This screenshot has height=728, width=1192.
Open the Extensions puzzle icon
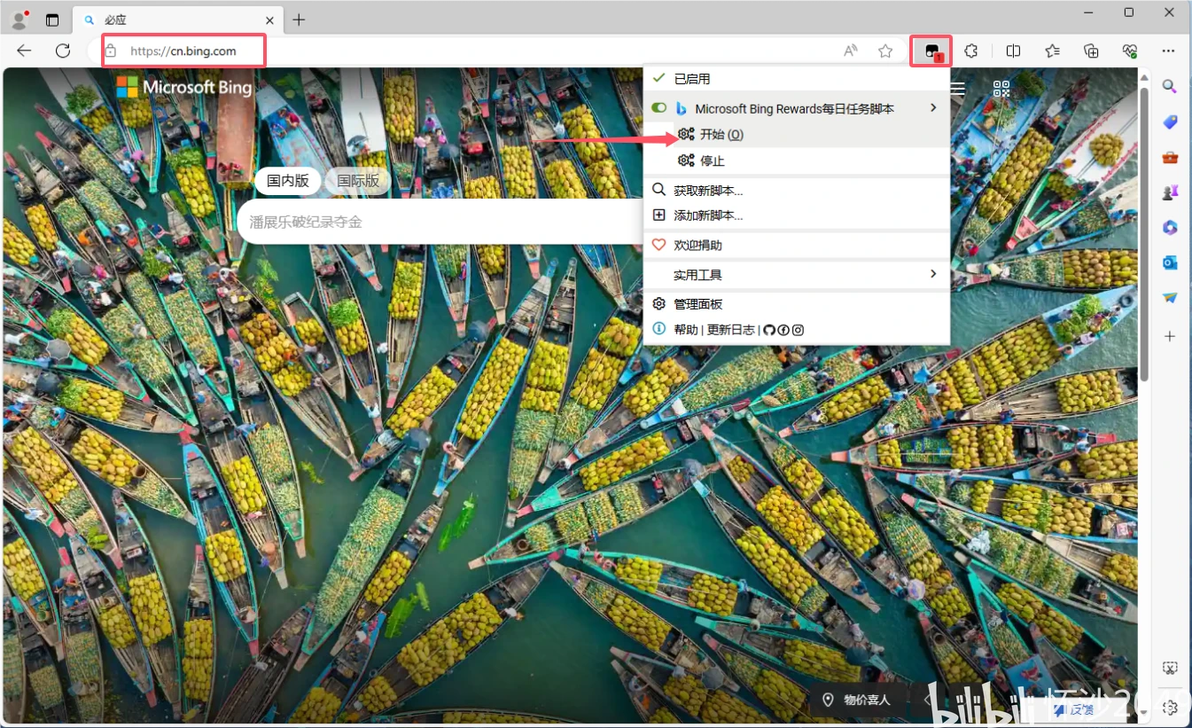(x=971, y=51)
